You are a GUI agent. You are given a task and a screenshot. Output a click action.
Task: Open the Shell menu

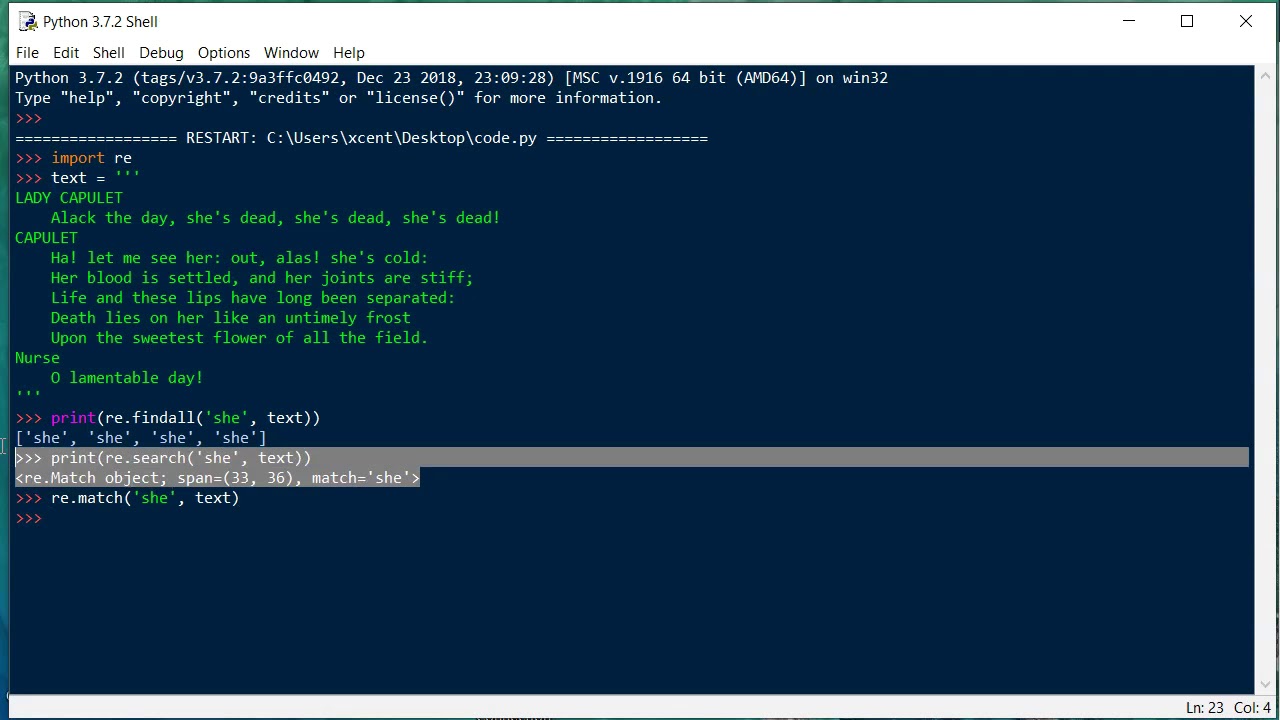click(109, 53)
